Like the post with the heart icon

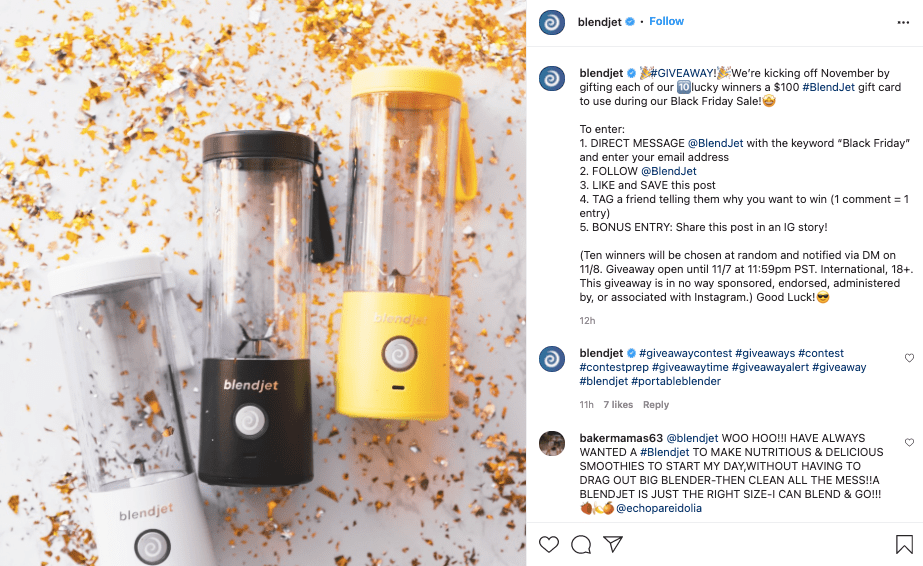[549, 544]
